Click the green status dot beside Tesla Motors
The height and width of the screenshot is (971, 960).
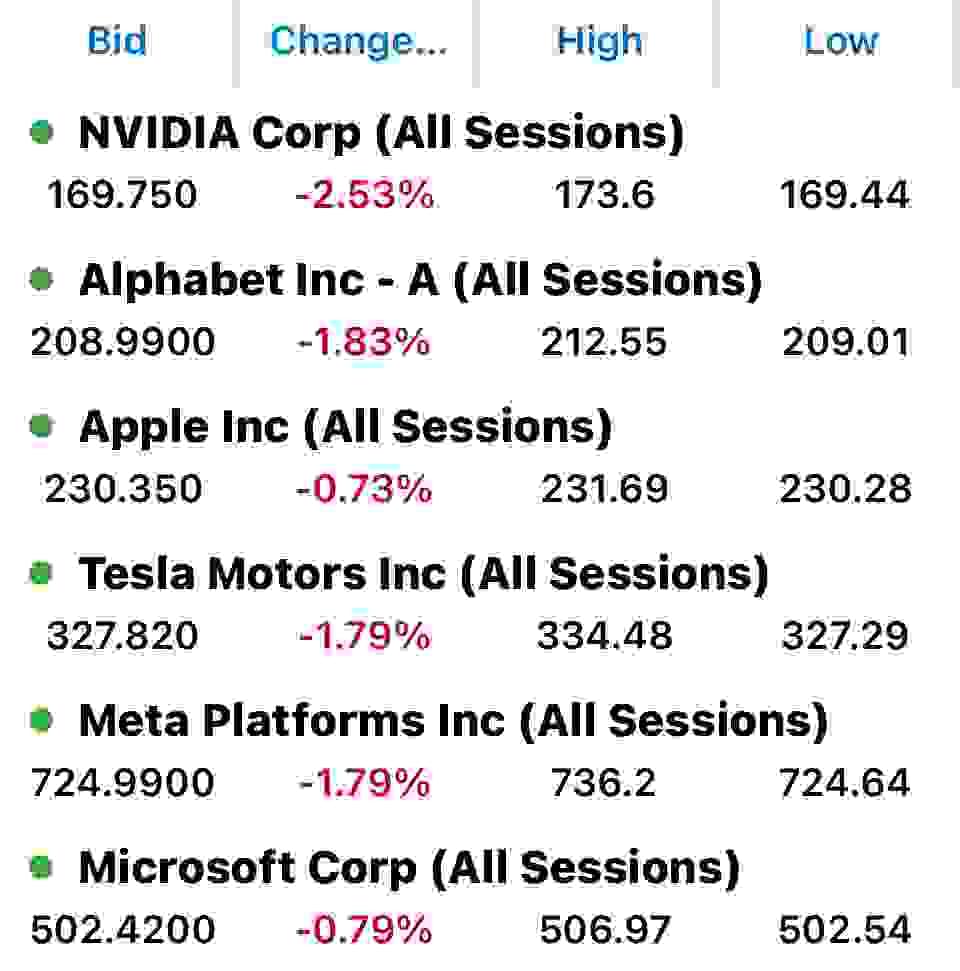pos(41,573)
